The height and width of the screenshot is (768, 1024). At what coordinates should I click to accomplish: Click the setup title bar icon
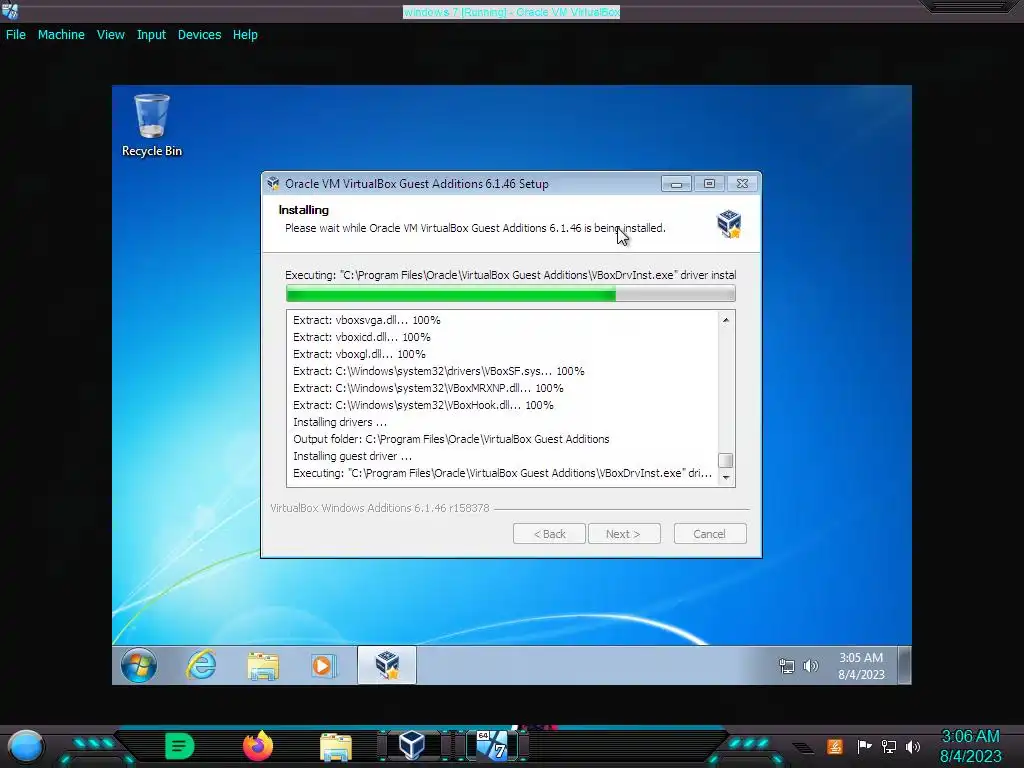pos(274,184)
